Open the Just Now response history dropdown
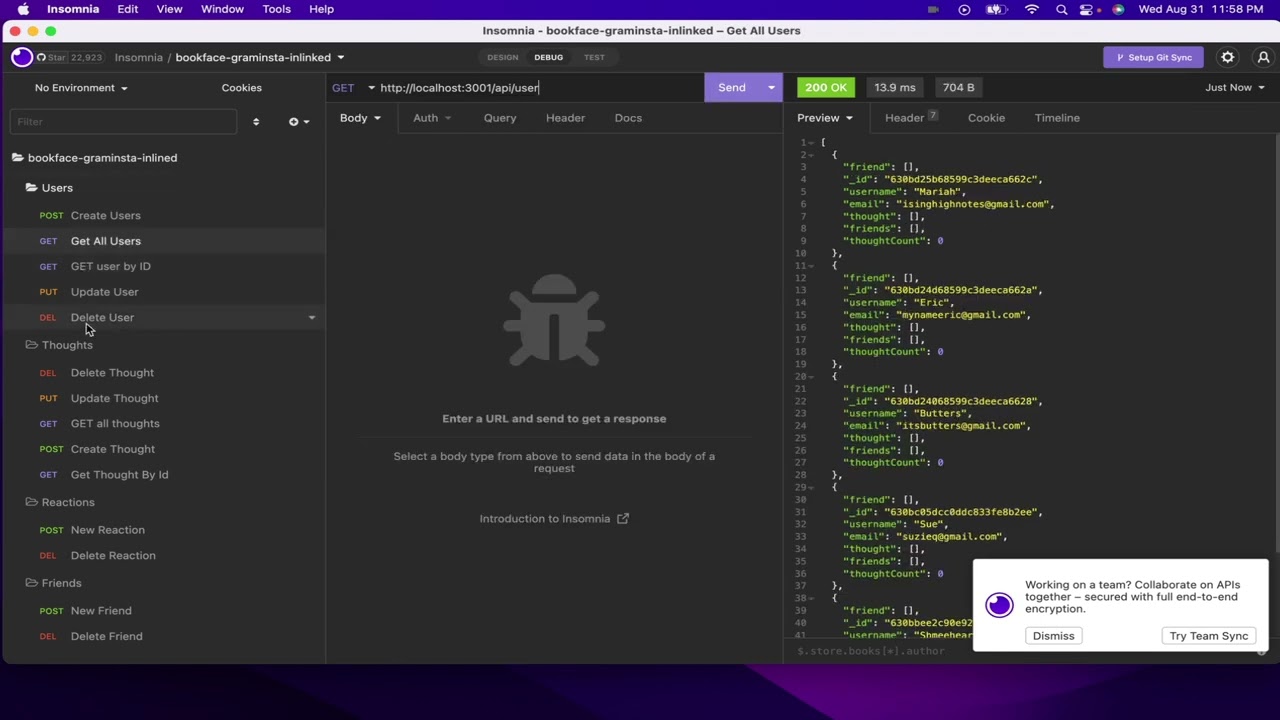 1235,88
